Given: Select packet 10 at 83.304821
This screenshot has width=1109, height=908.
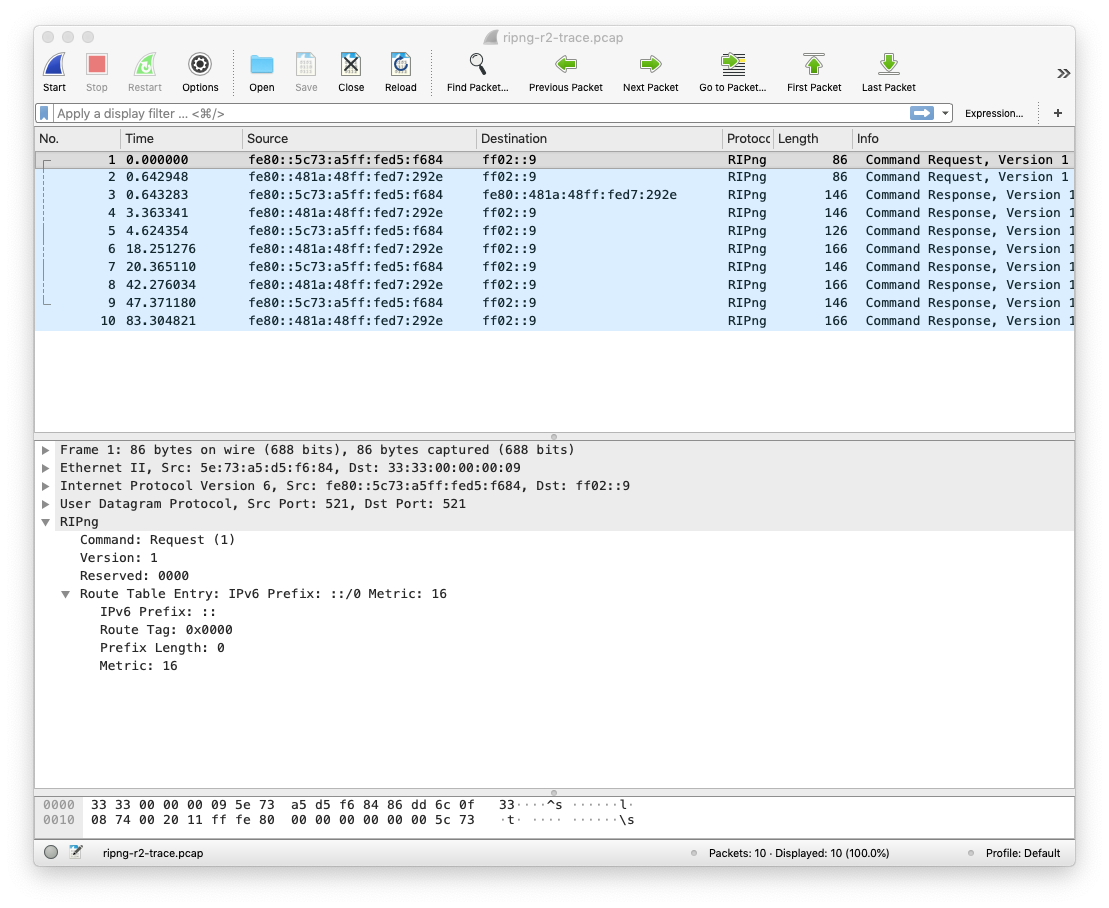Looking at the screenshot, I should pos(554,321).
